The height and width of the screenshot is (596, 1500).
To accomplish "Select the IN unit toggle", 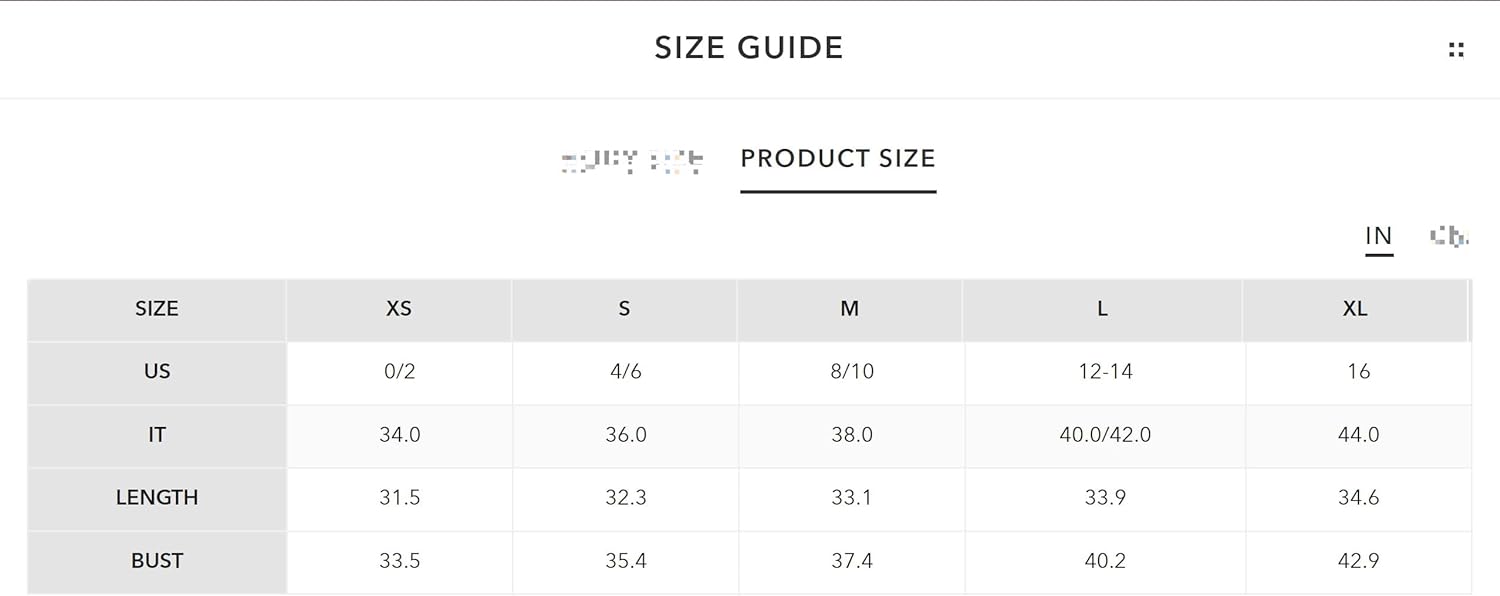I will [1378, 236].
